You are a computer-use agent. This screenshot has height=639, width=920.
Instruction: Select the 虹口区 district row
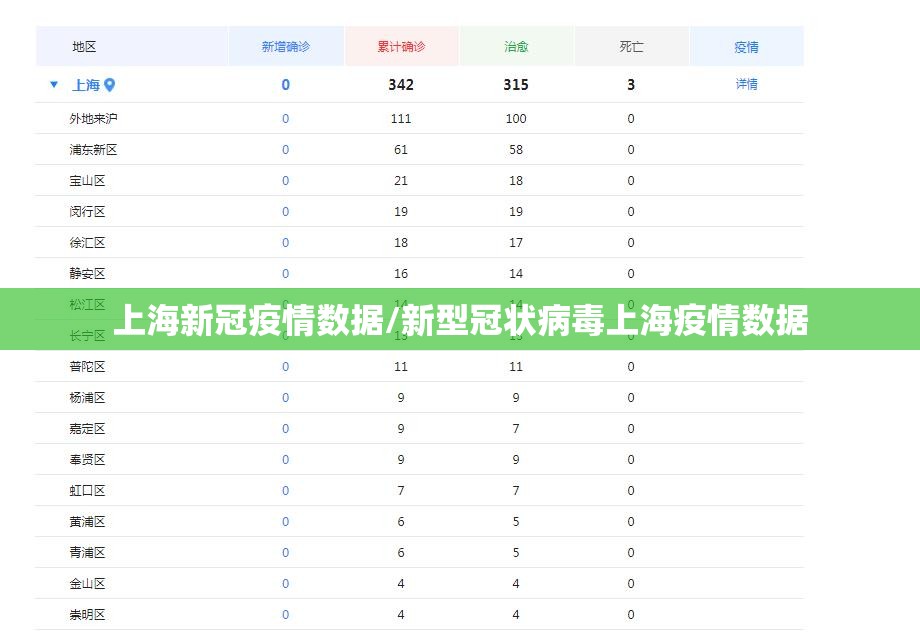[88, 491]
